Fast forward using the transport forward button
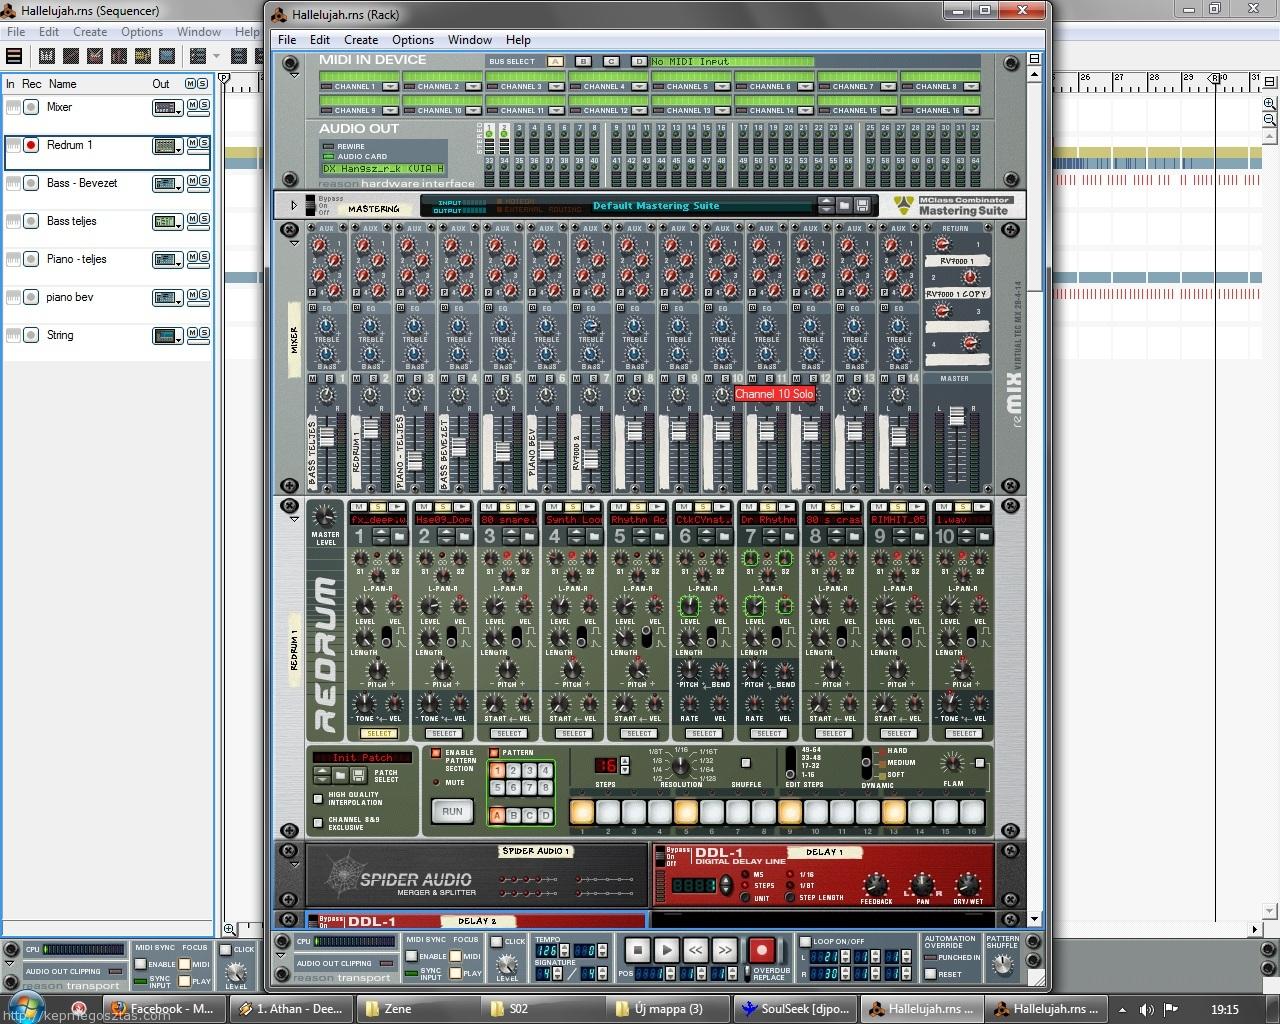The height and width of the screenshot is (1024, 1280). pyautogui.click(x=725, y=951)
